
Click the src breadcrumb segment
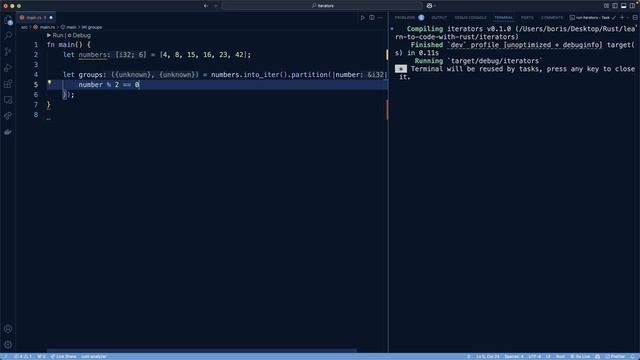point(24,27)
